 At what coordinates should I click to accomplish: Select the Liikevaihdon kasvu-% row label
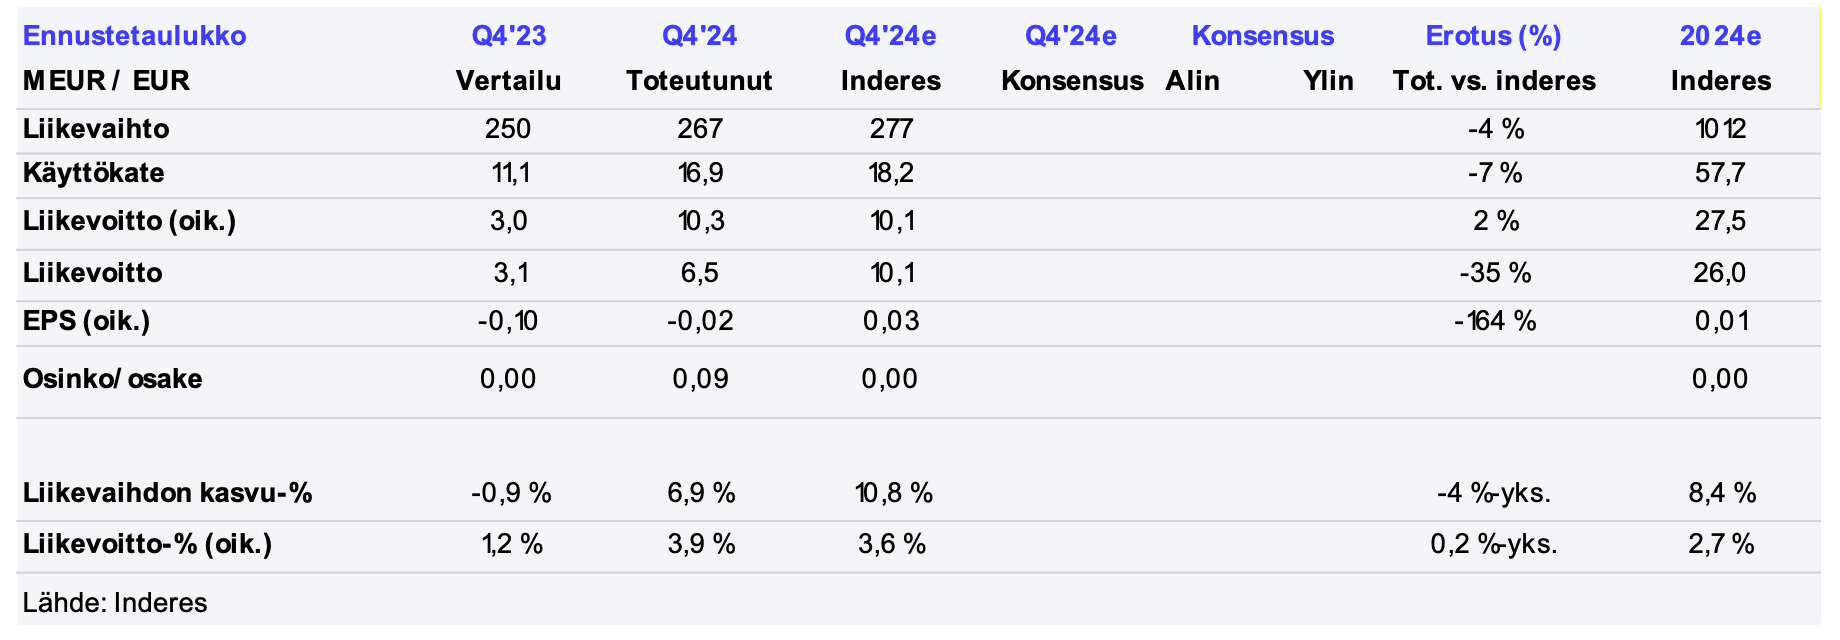coord(167,493)
